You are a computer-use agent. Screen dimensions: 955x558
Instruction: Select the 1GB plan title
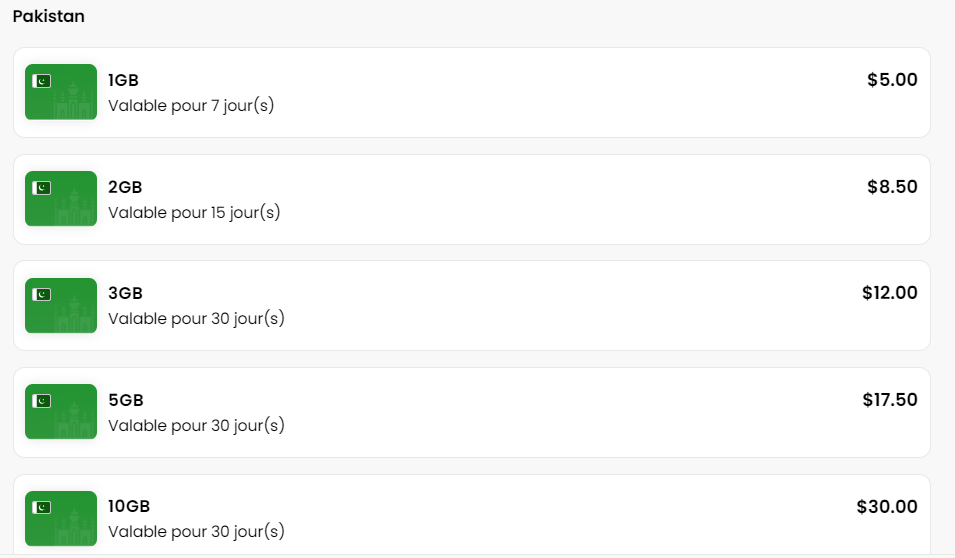tap(124, 80)
